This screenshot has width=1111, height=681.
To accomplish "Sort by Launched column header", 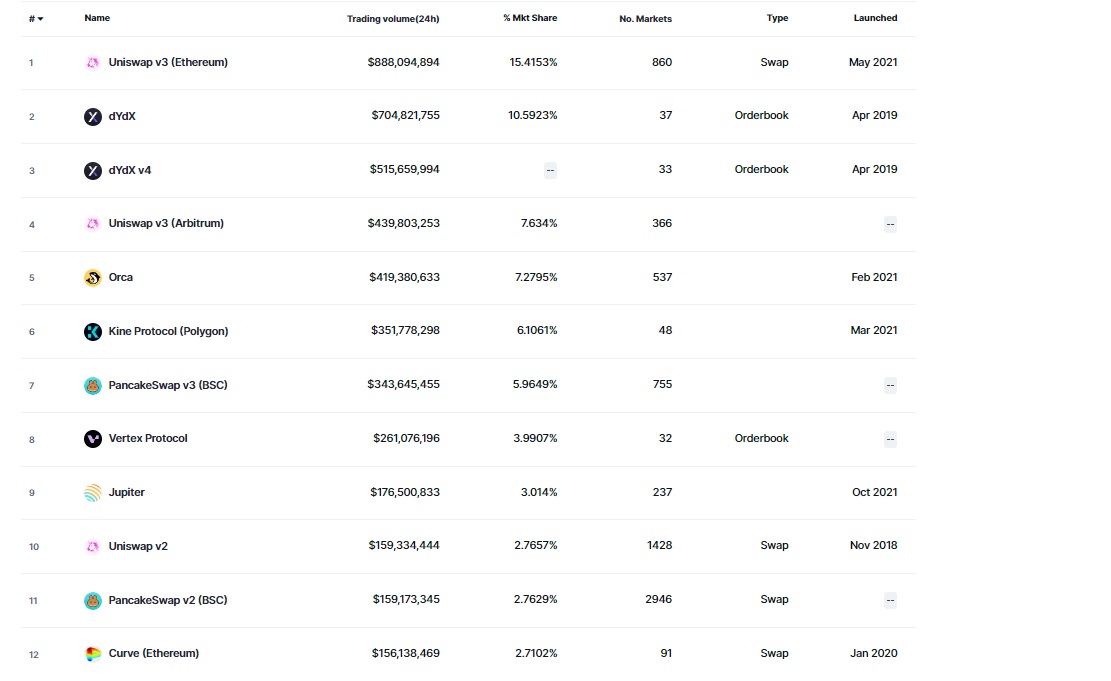I will pos(875,18).
